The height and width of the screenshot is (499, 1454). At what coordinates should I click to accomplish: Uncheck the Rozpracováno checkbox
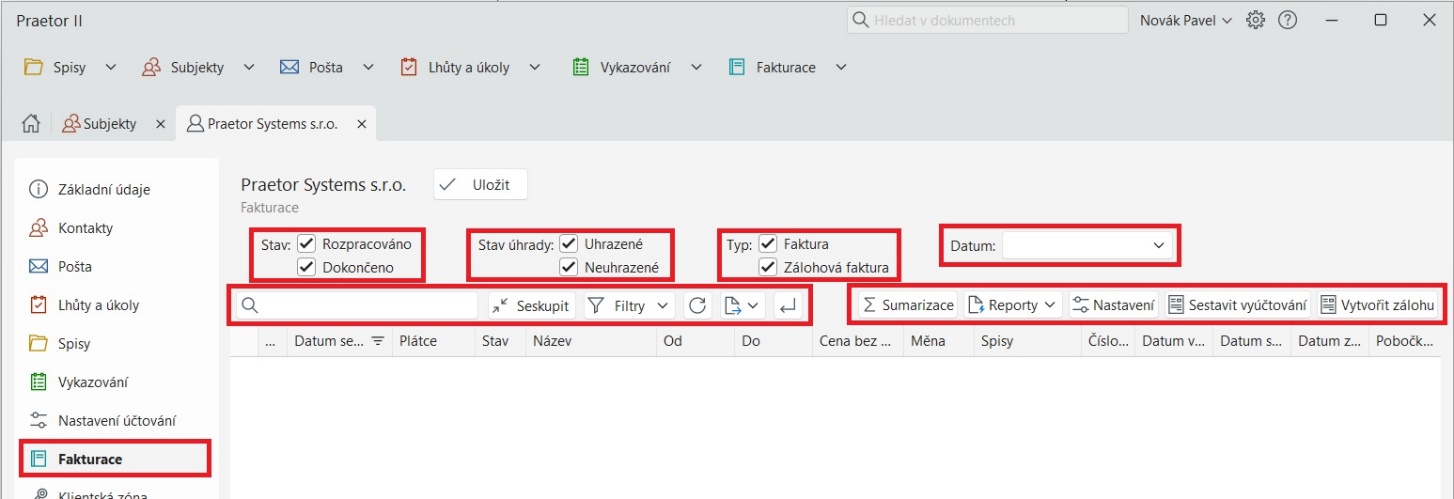[307, 244]
